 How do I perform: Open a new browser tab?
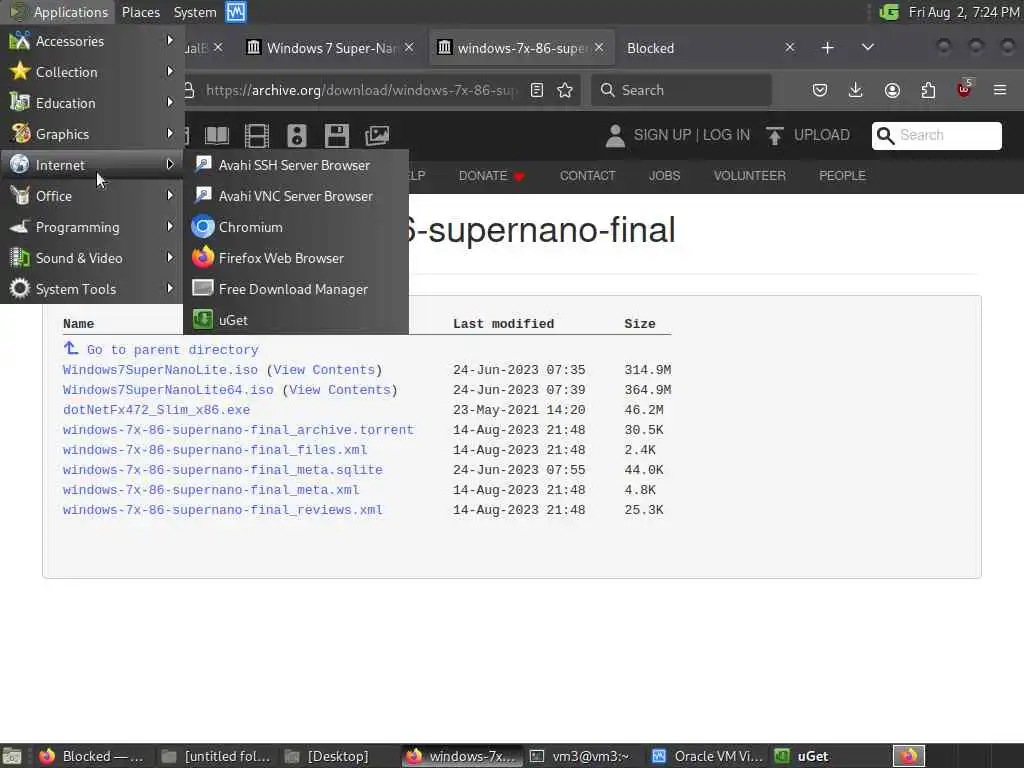pos(827,48)
